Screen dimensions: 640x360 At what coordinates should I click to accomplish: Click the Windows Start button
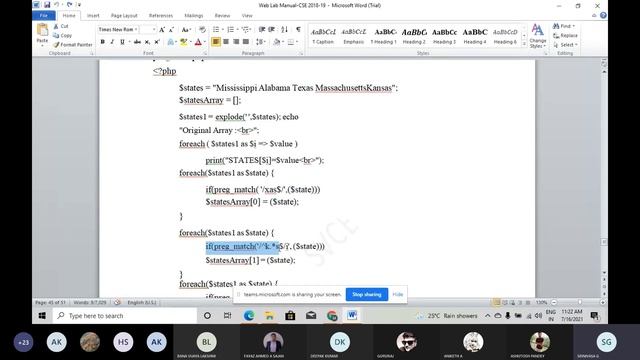point(42,316)
